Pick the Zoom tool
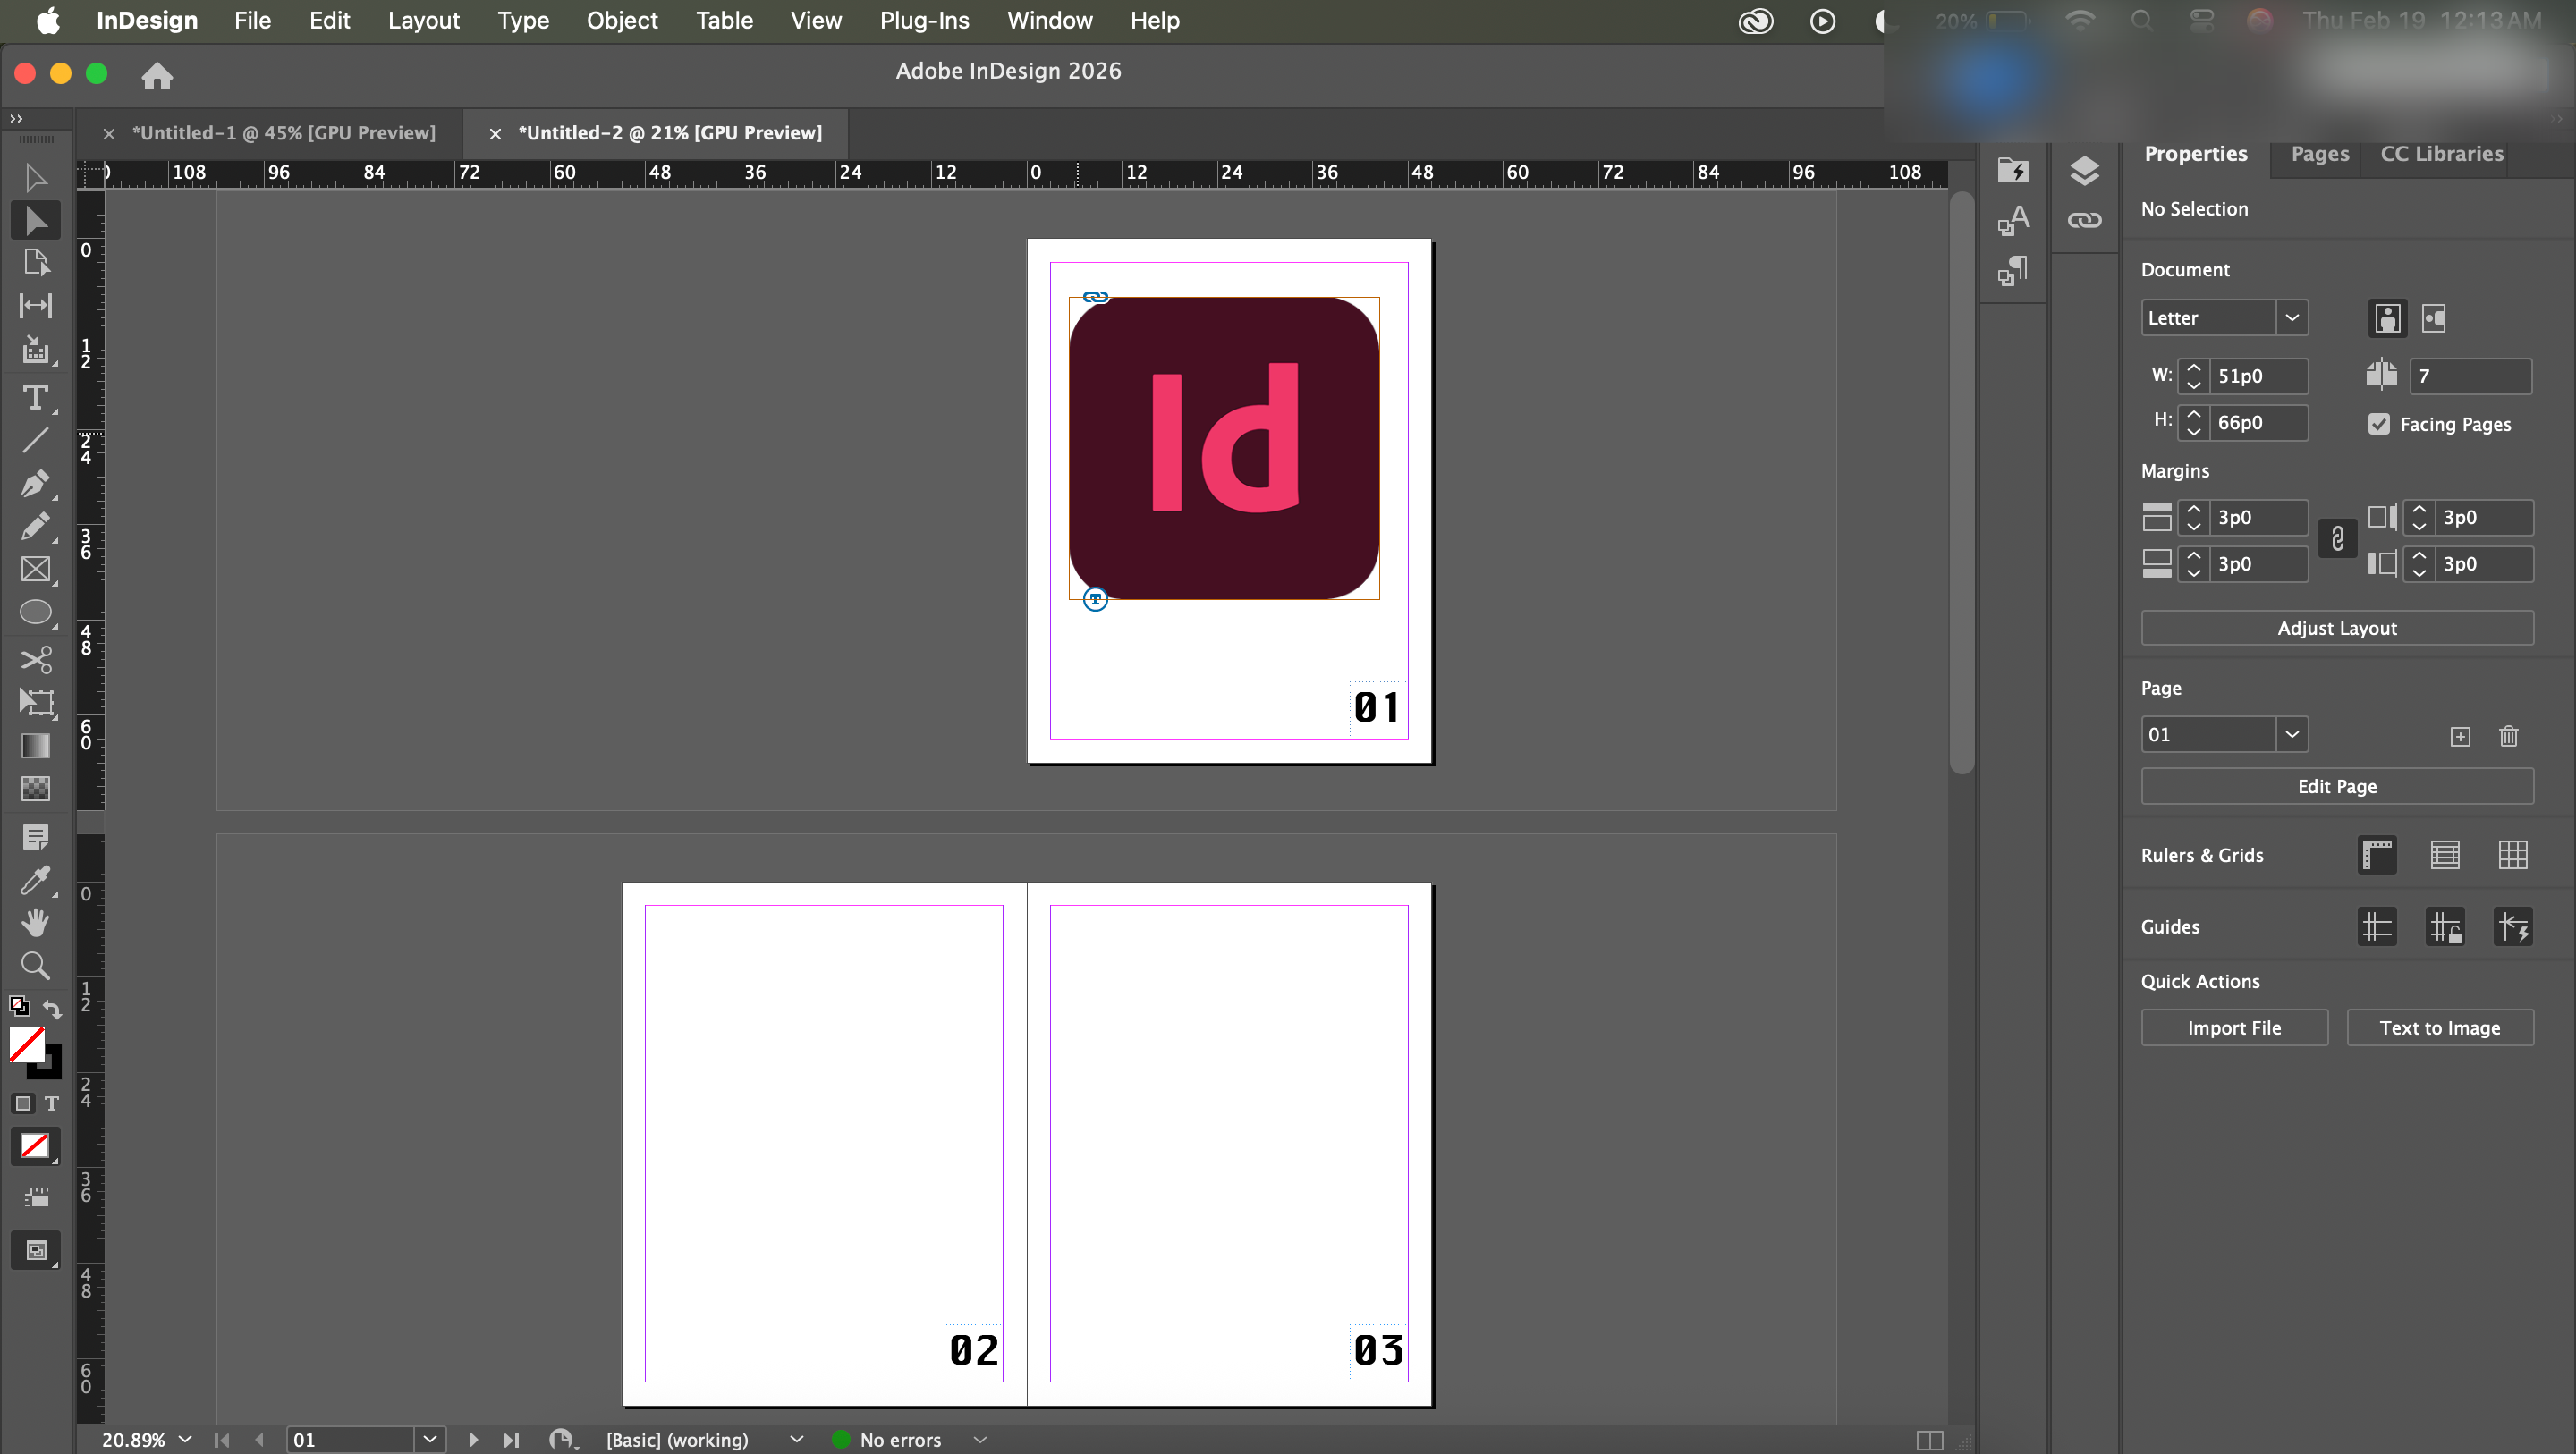Screen dimensions: 2576x1454 [x=35, y=965]
